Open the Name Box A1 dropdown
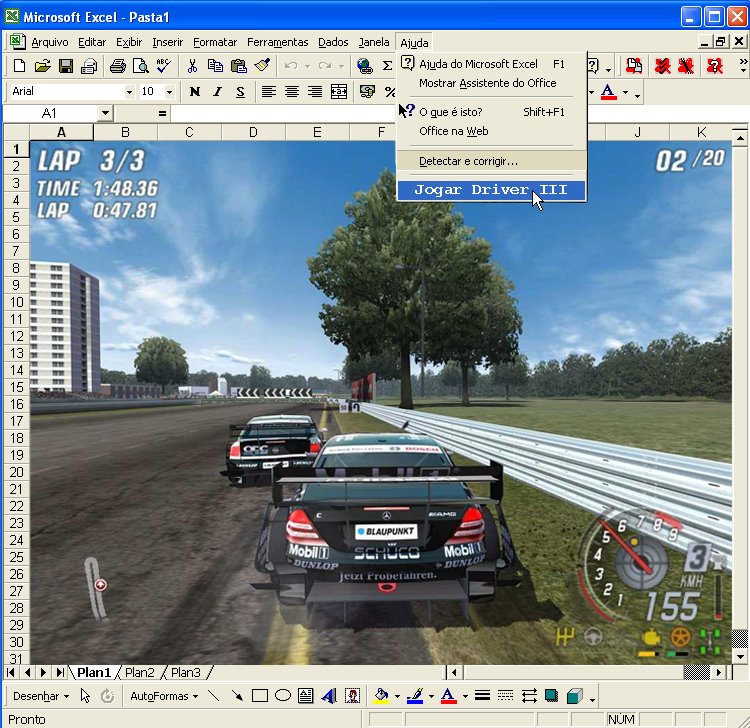The image size is (750, 728). click(x=105, y=113)
